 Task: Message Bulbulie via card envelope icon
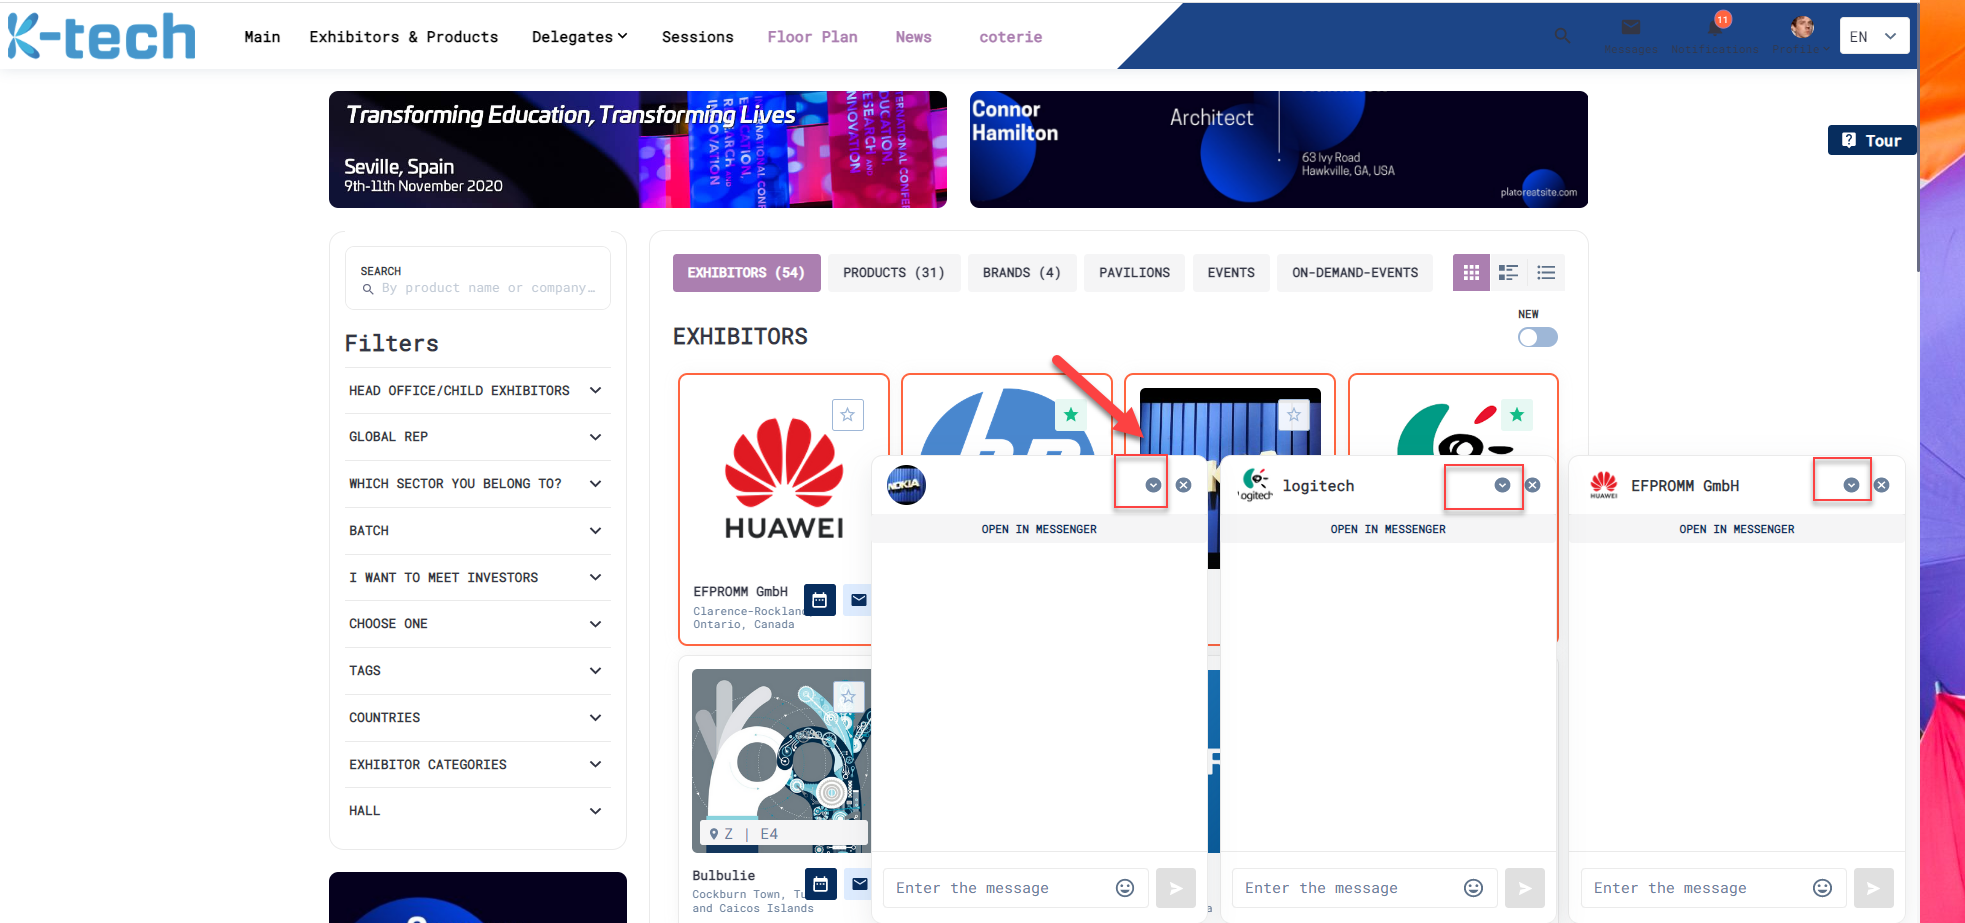[859, 884]
